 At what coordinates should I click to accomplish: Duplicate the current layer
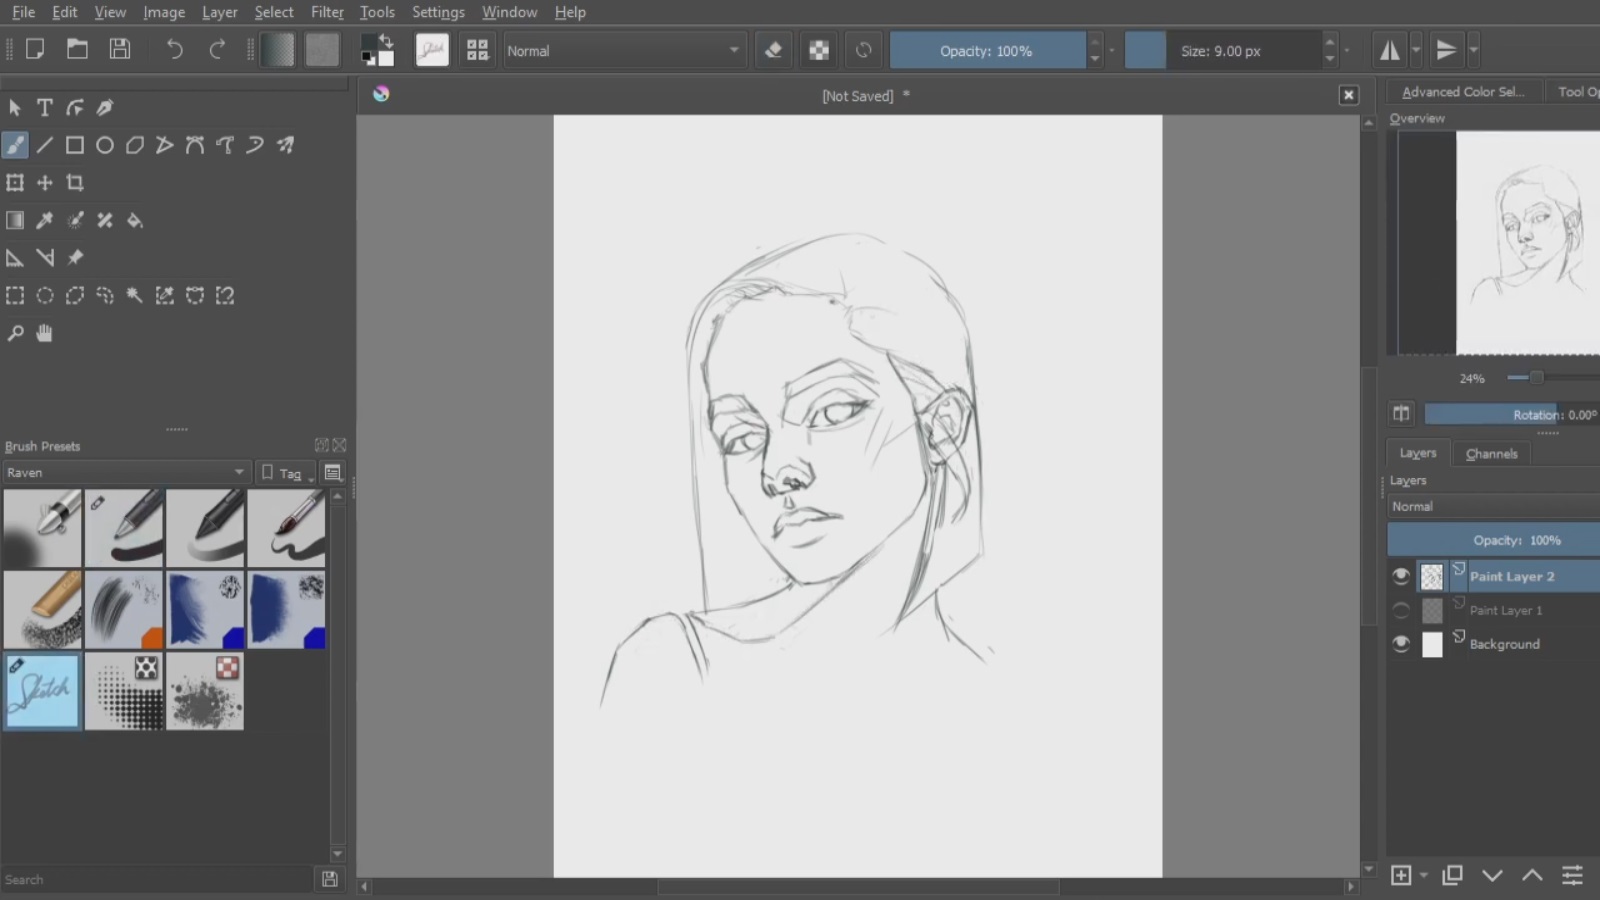[x=1452, y=876]
